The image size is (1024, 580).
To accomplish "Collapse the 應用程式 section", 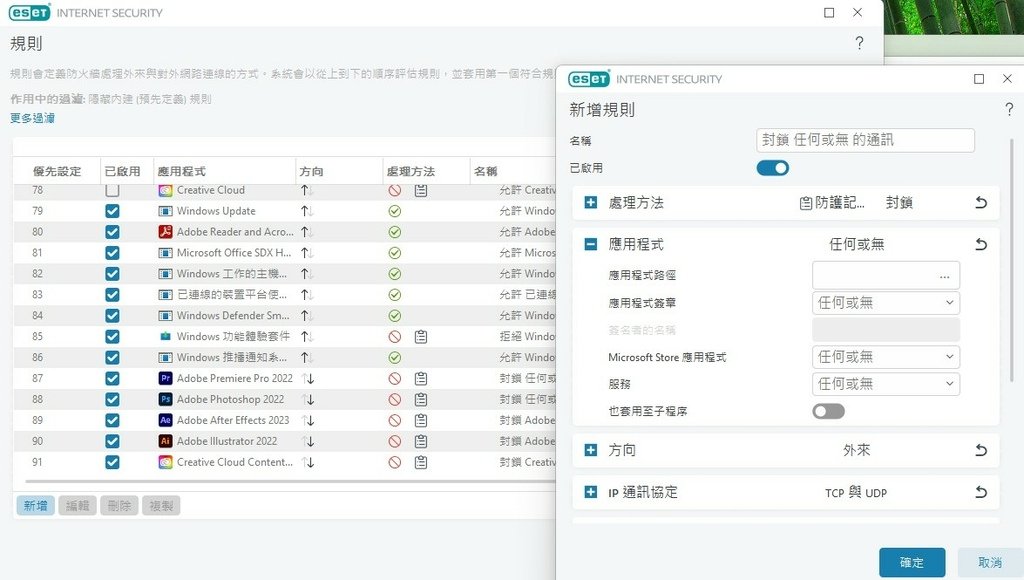I will [x=590, y=244].
